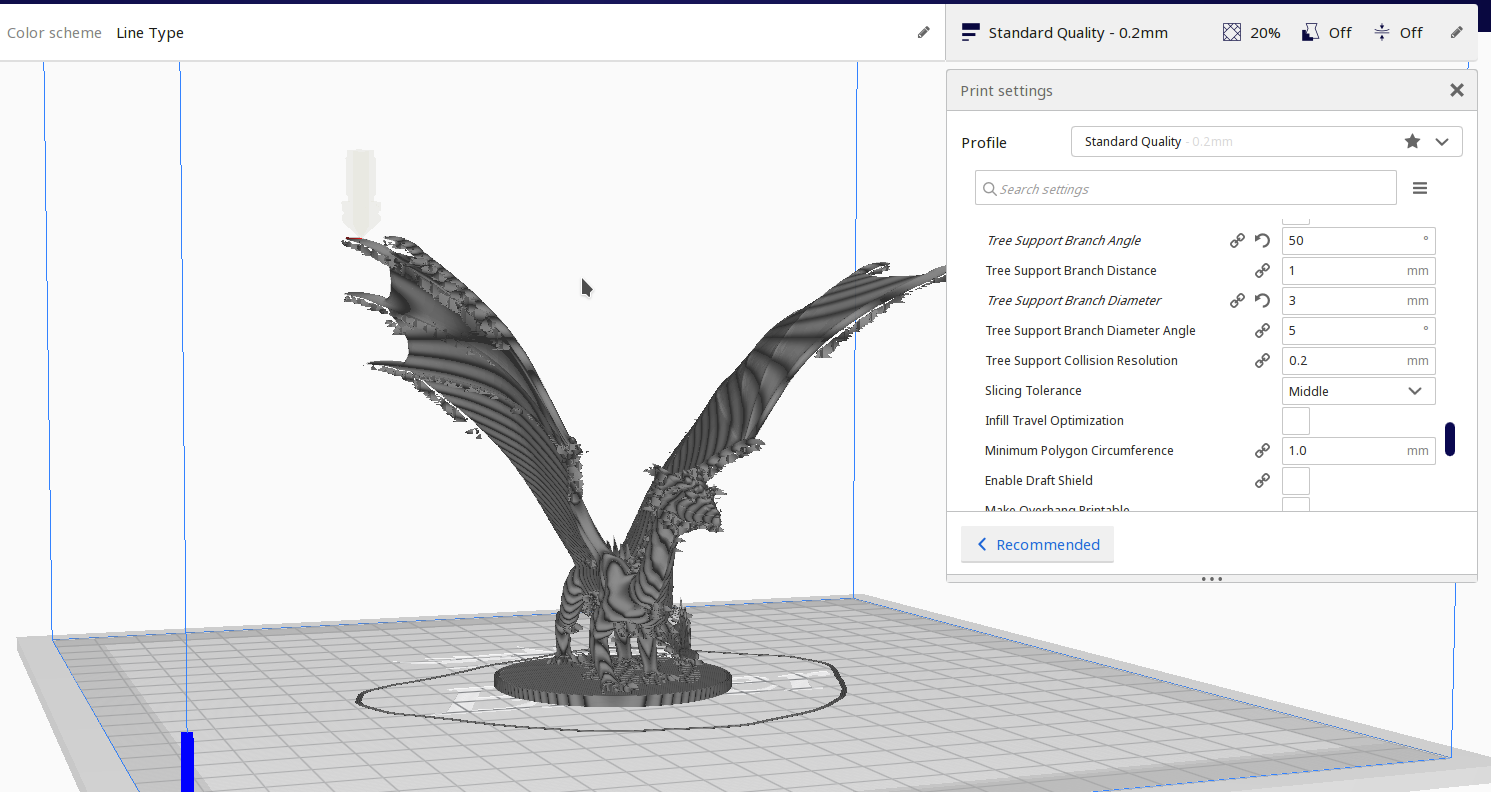Click the Minimum Polygon Circumference field

1359,451
